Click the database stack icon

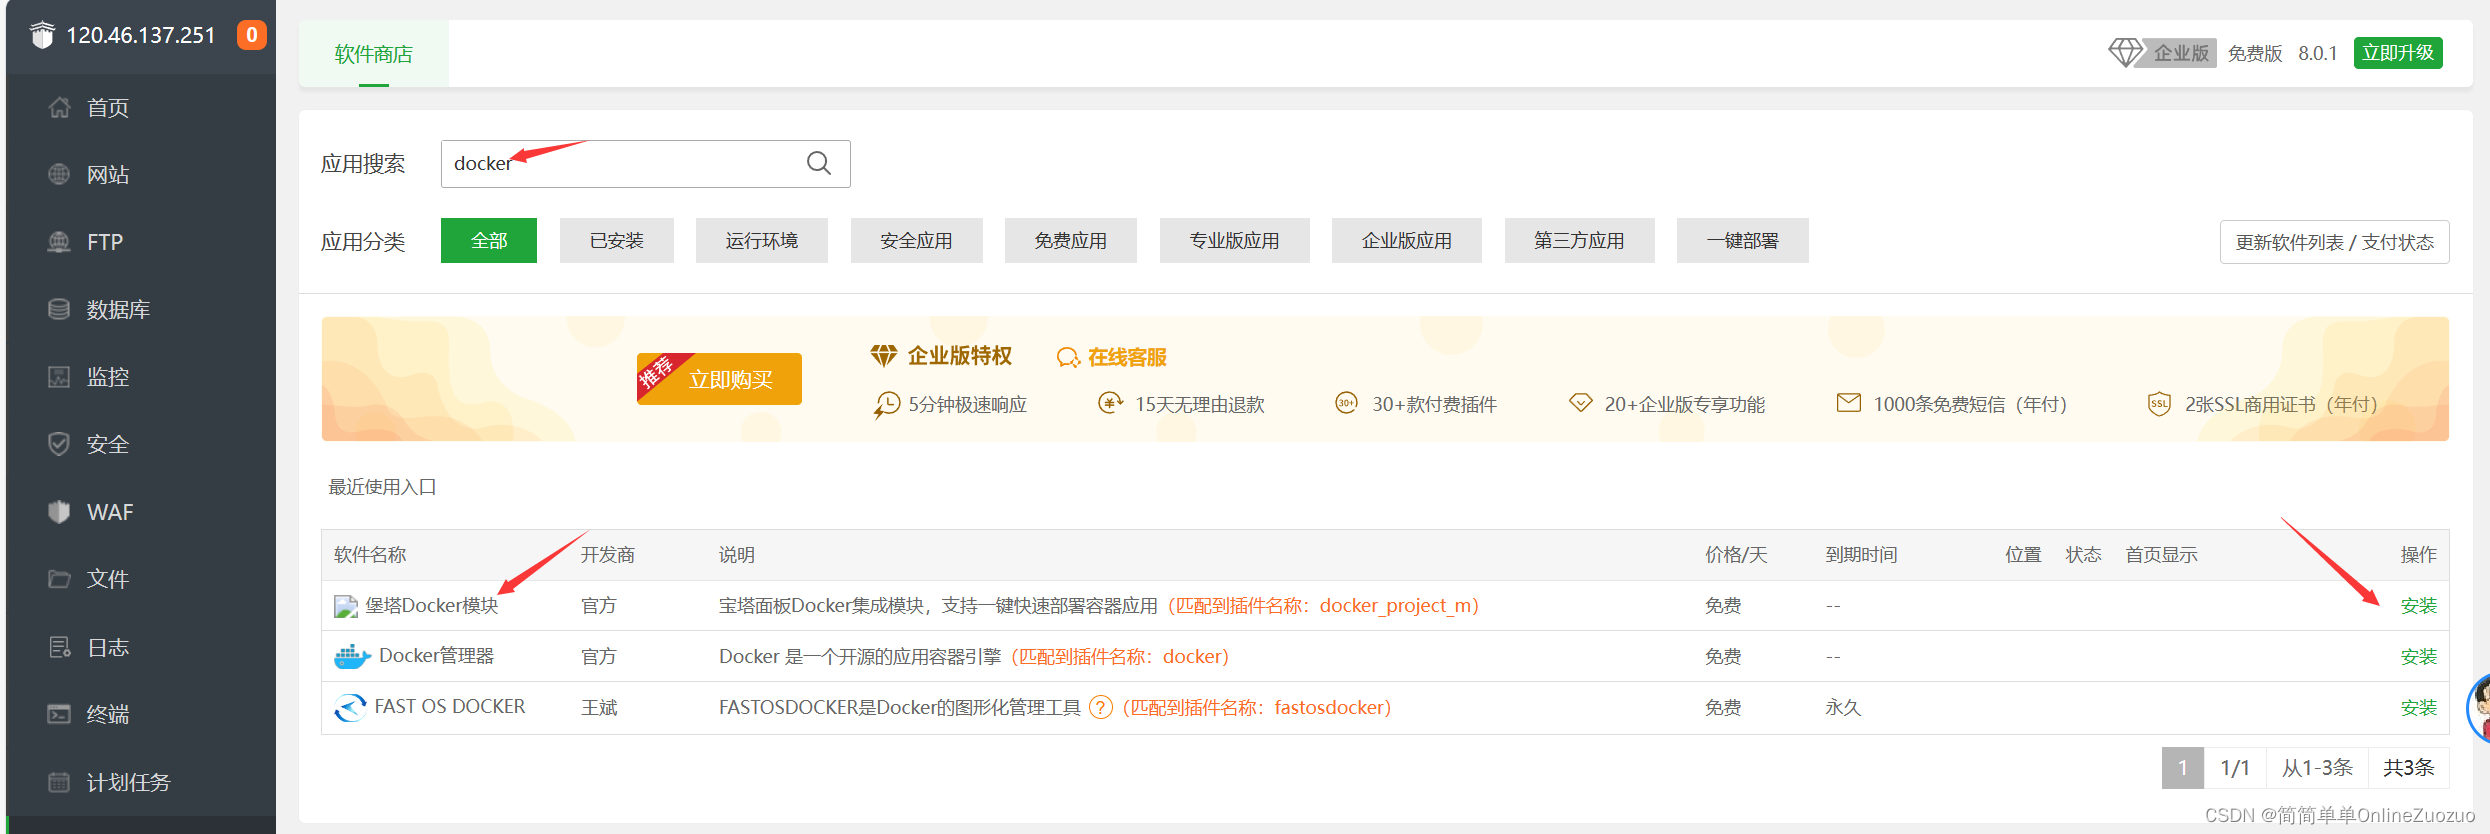pyautogui.click(x=59, y=309)
